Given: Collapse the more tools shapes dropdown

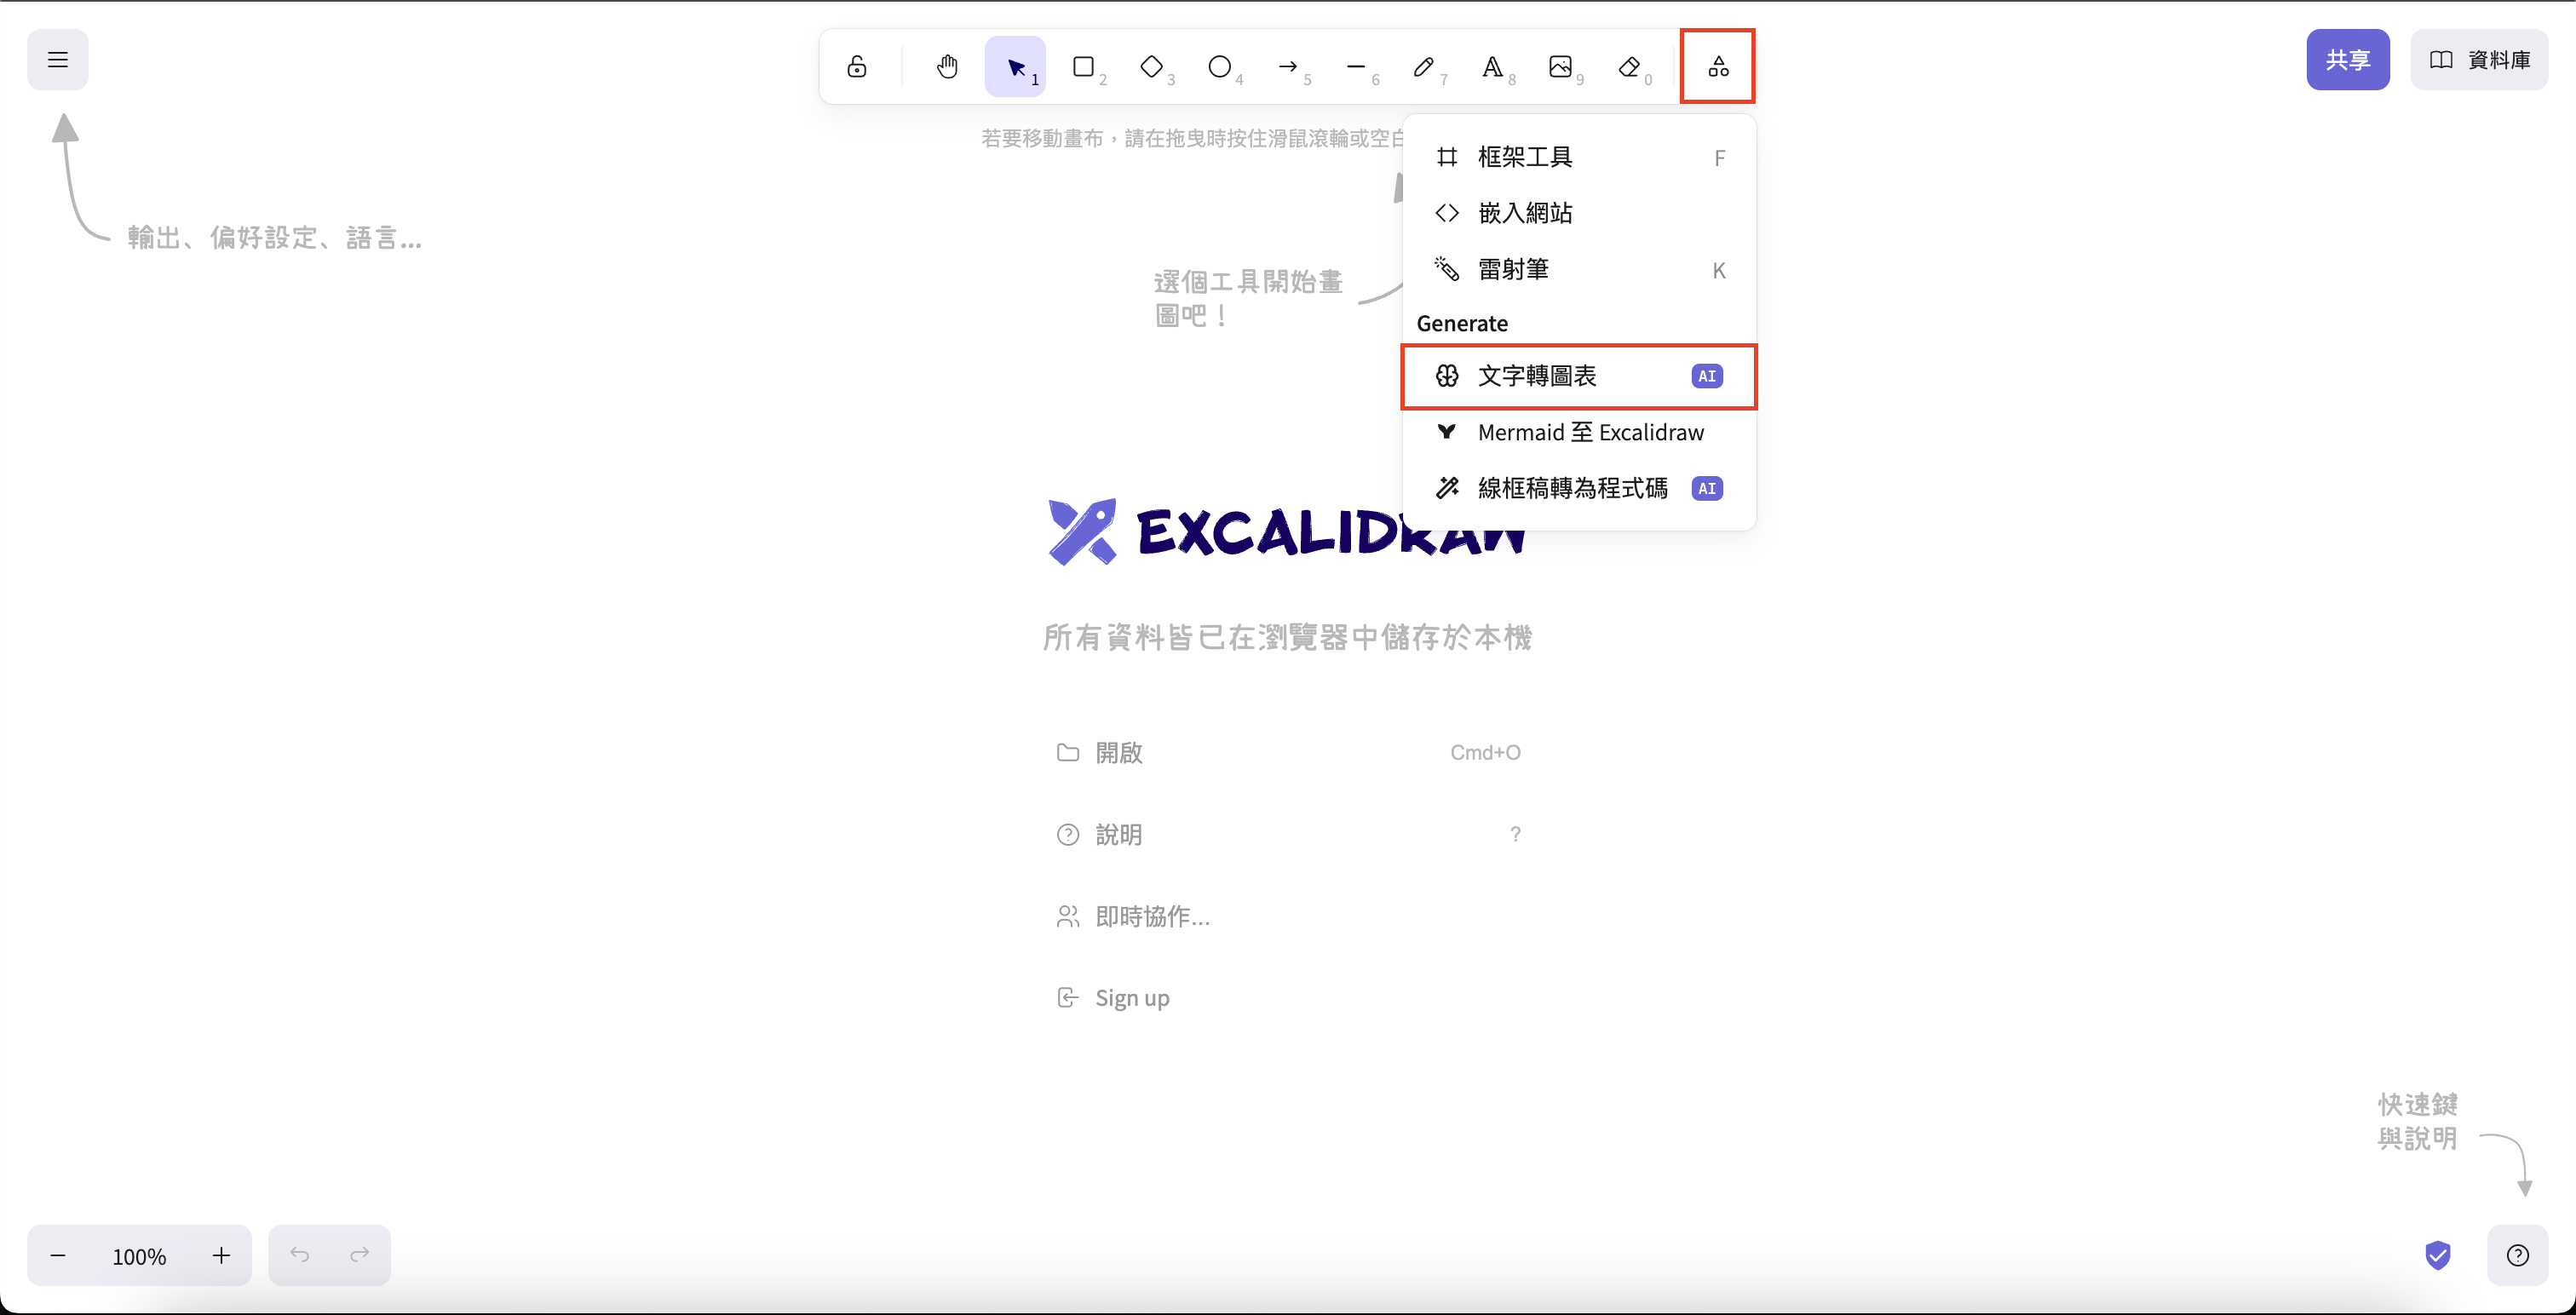Looking at the screenshot, I should (1718, 67).
